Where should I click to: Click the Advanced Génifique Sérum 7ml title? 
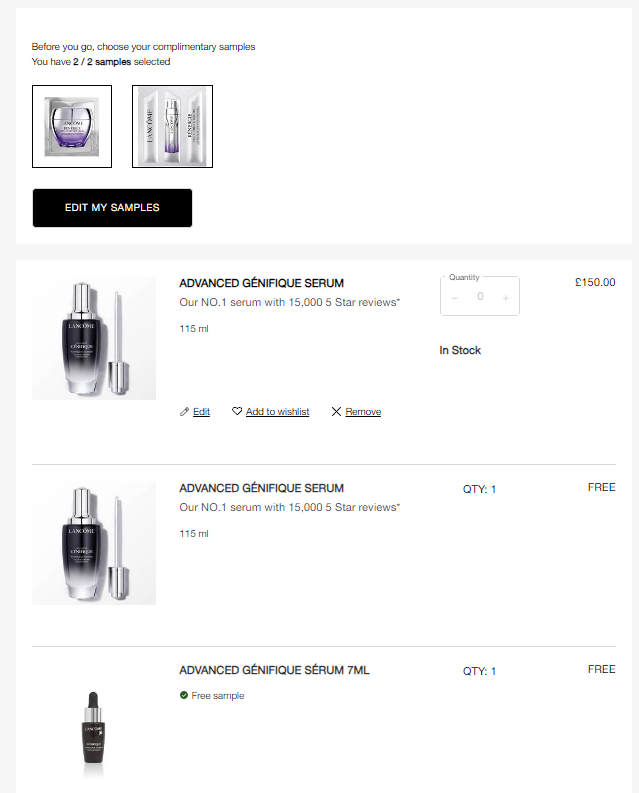pos(274,670)
